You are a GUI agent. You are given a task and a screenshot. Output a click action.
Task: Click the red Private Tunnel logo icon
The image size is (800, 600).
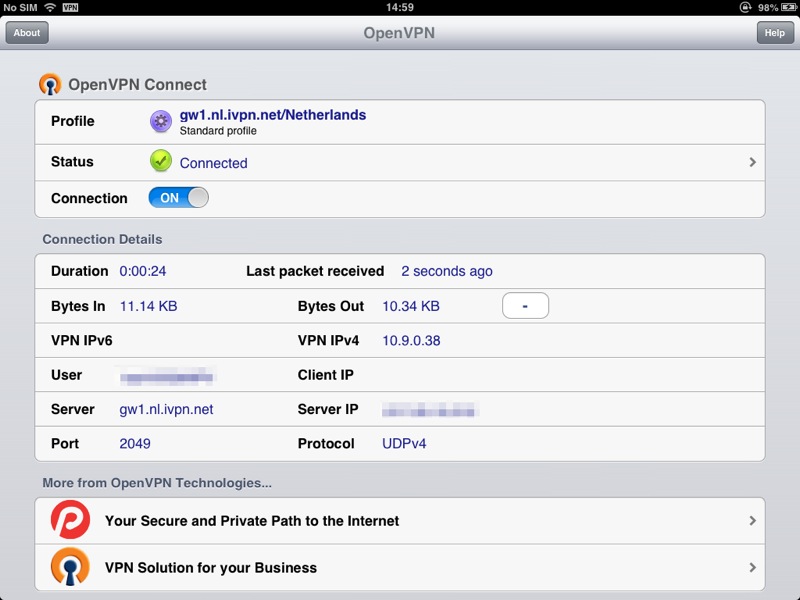point(70,520)
